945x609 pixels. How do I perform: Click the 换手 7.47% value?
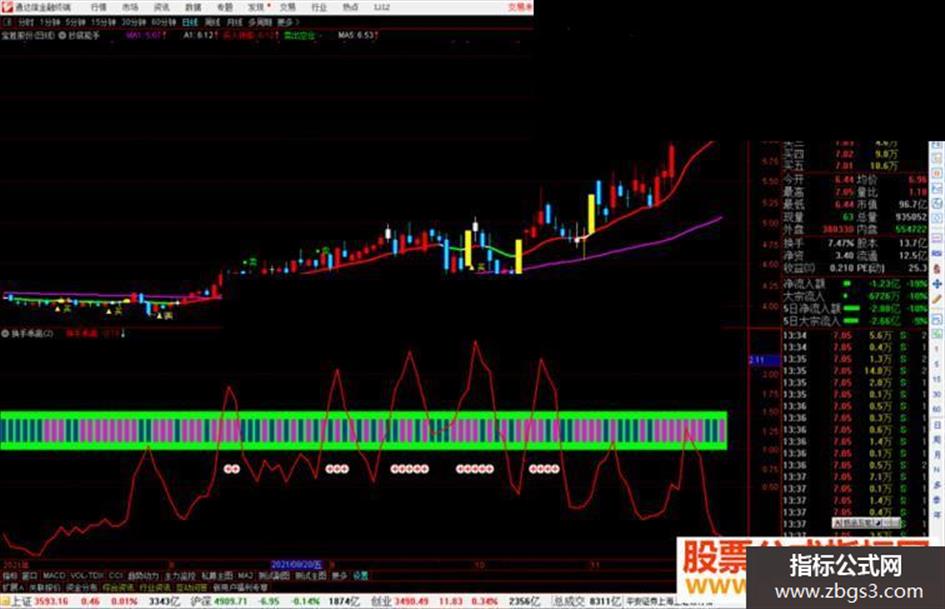(840, 244)
